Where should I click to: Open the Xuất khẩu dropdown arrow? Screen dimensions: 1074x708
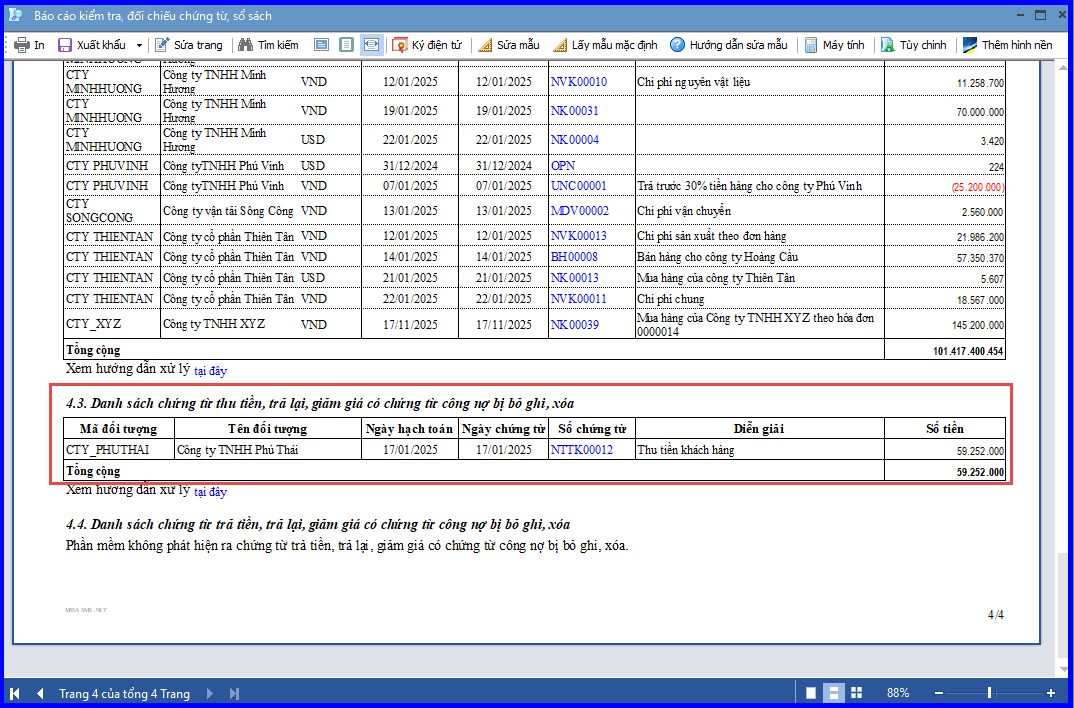[x=139, y=45]
